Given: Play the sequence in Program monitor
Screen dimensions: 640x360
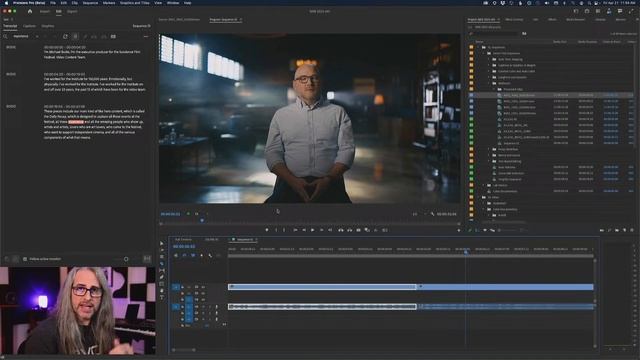Looking at the screenshot, I should click(x=313, y=230).
